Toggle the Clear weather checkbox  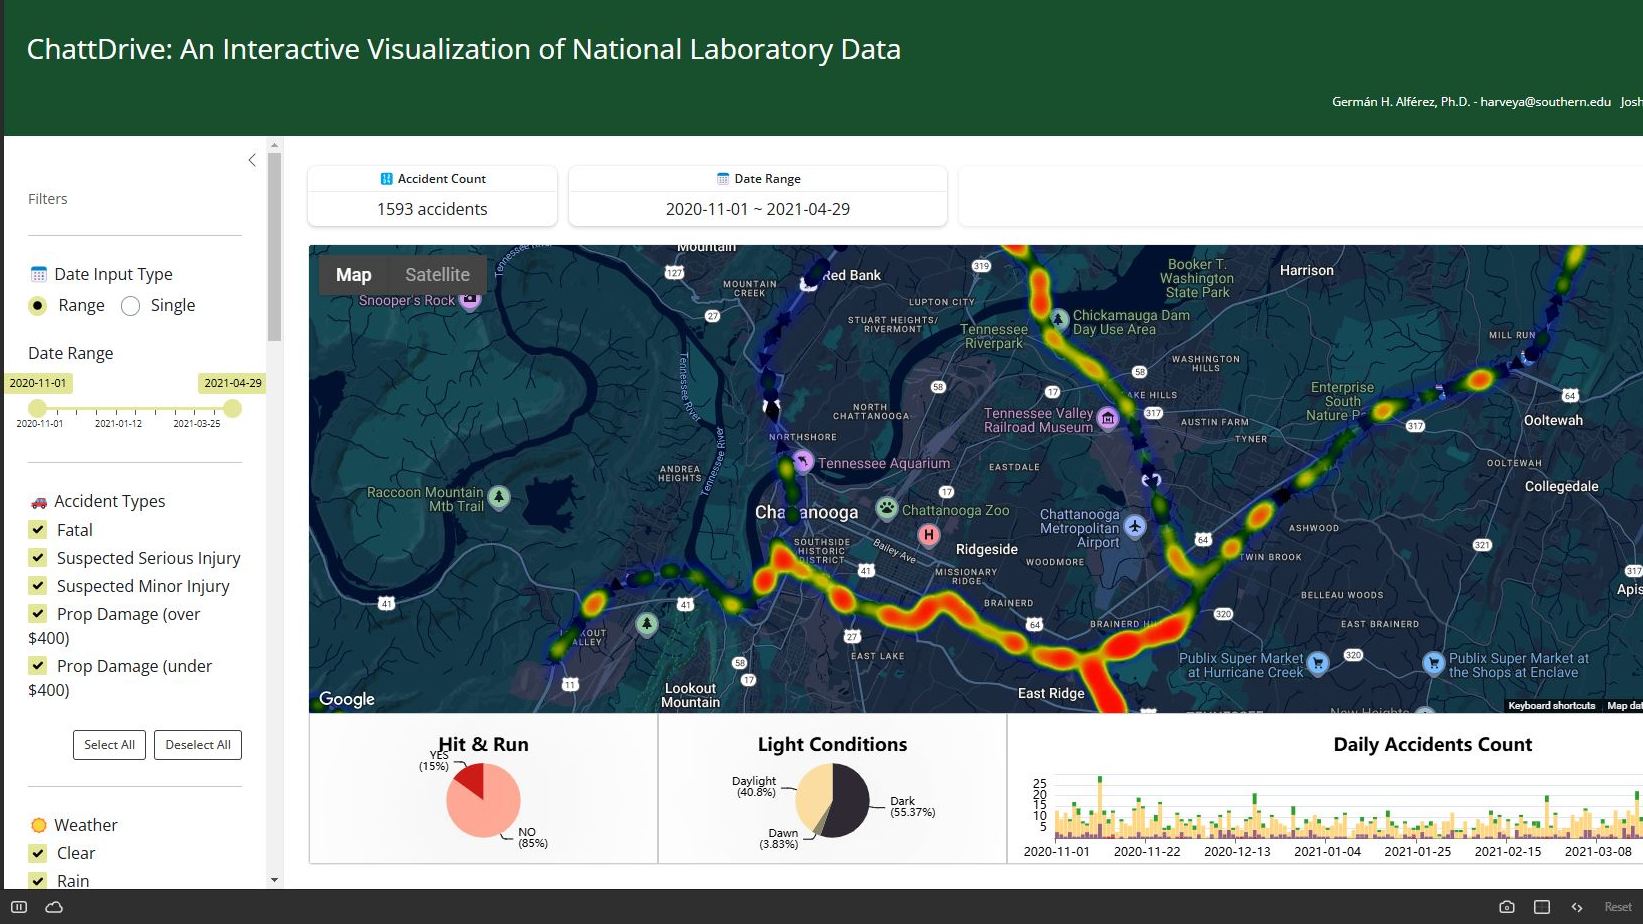(38, 853)
